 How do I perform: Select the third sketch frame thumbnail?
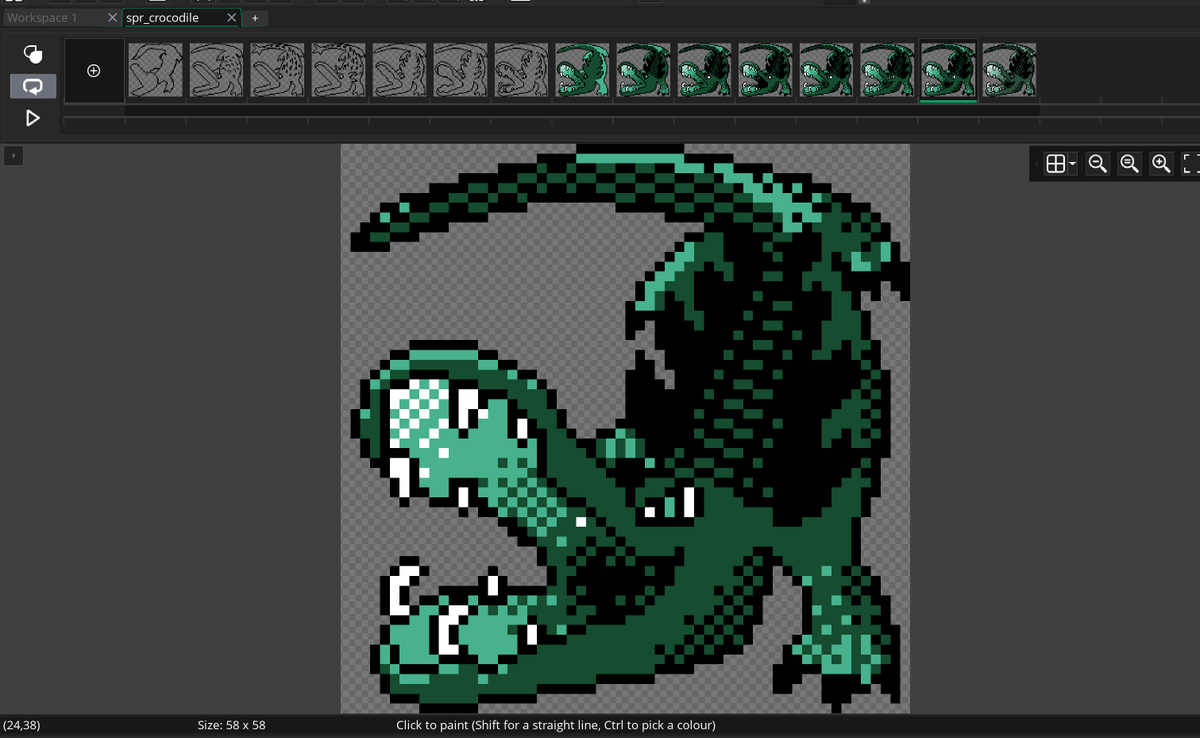point(277,70)
